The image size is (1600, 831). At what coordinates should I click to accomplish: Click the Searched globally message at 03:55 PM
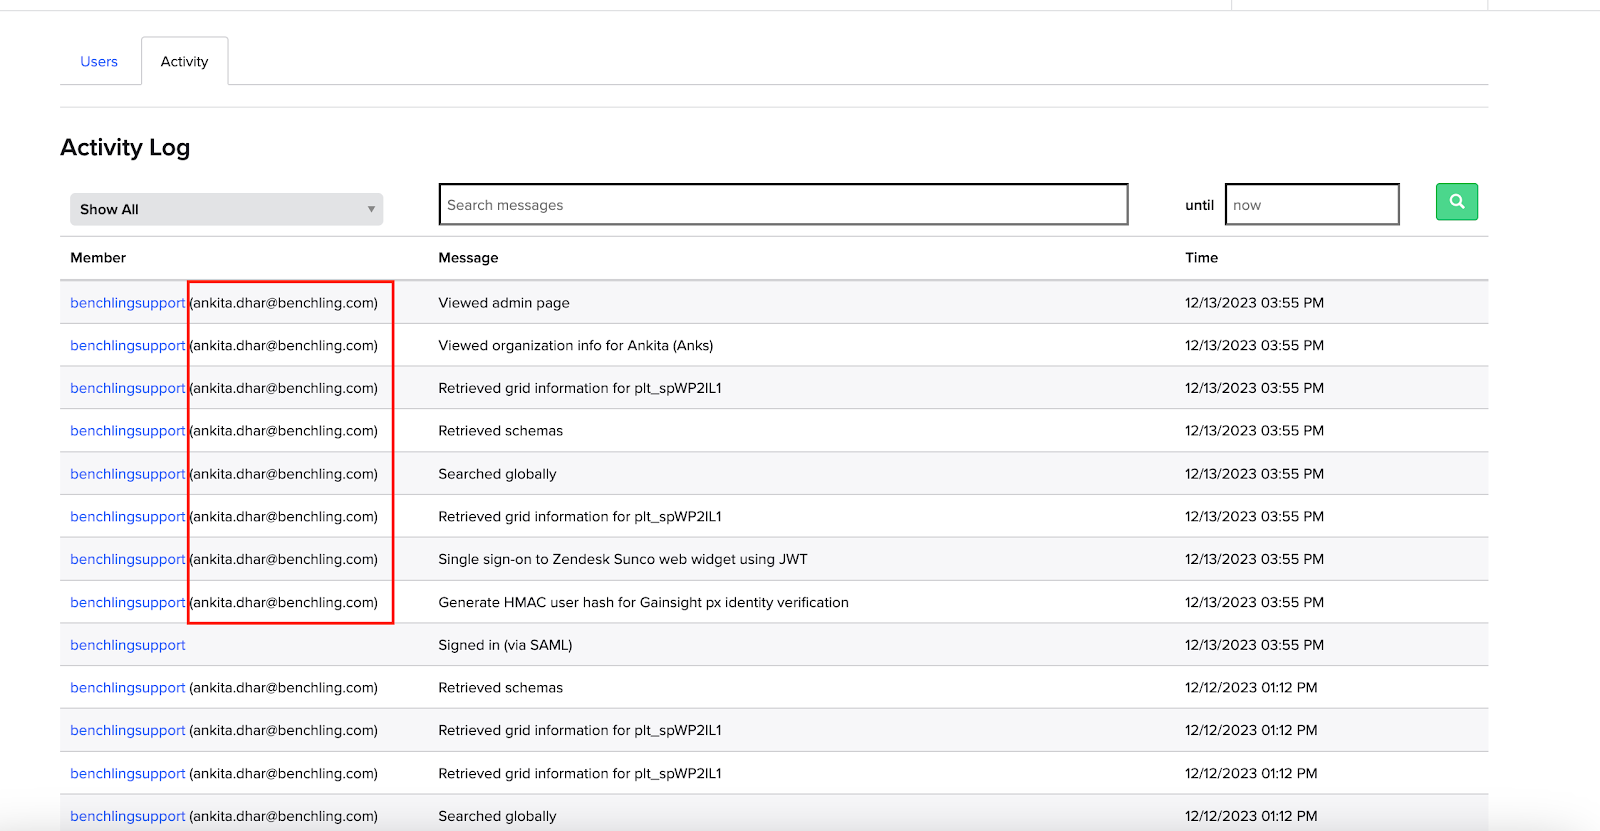tap(497, 474)
